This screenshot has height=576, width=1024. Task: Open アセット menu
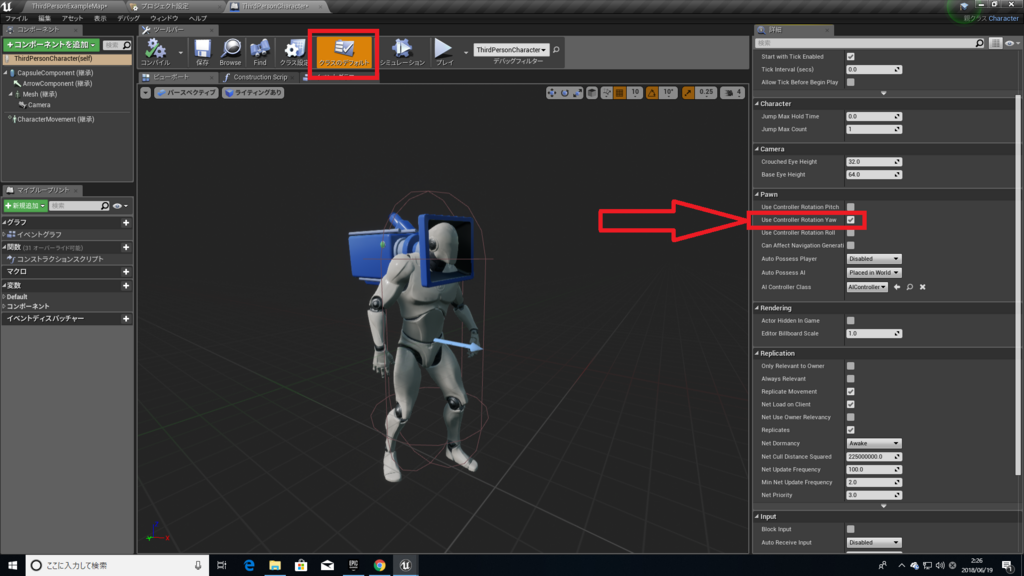click(x=72, y=18)
